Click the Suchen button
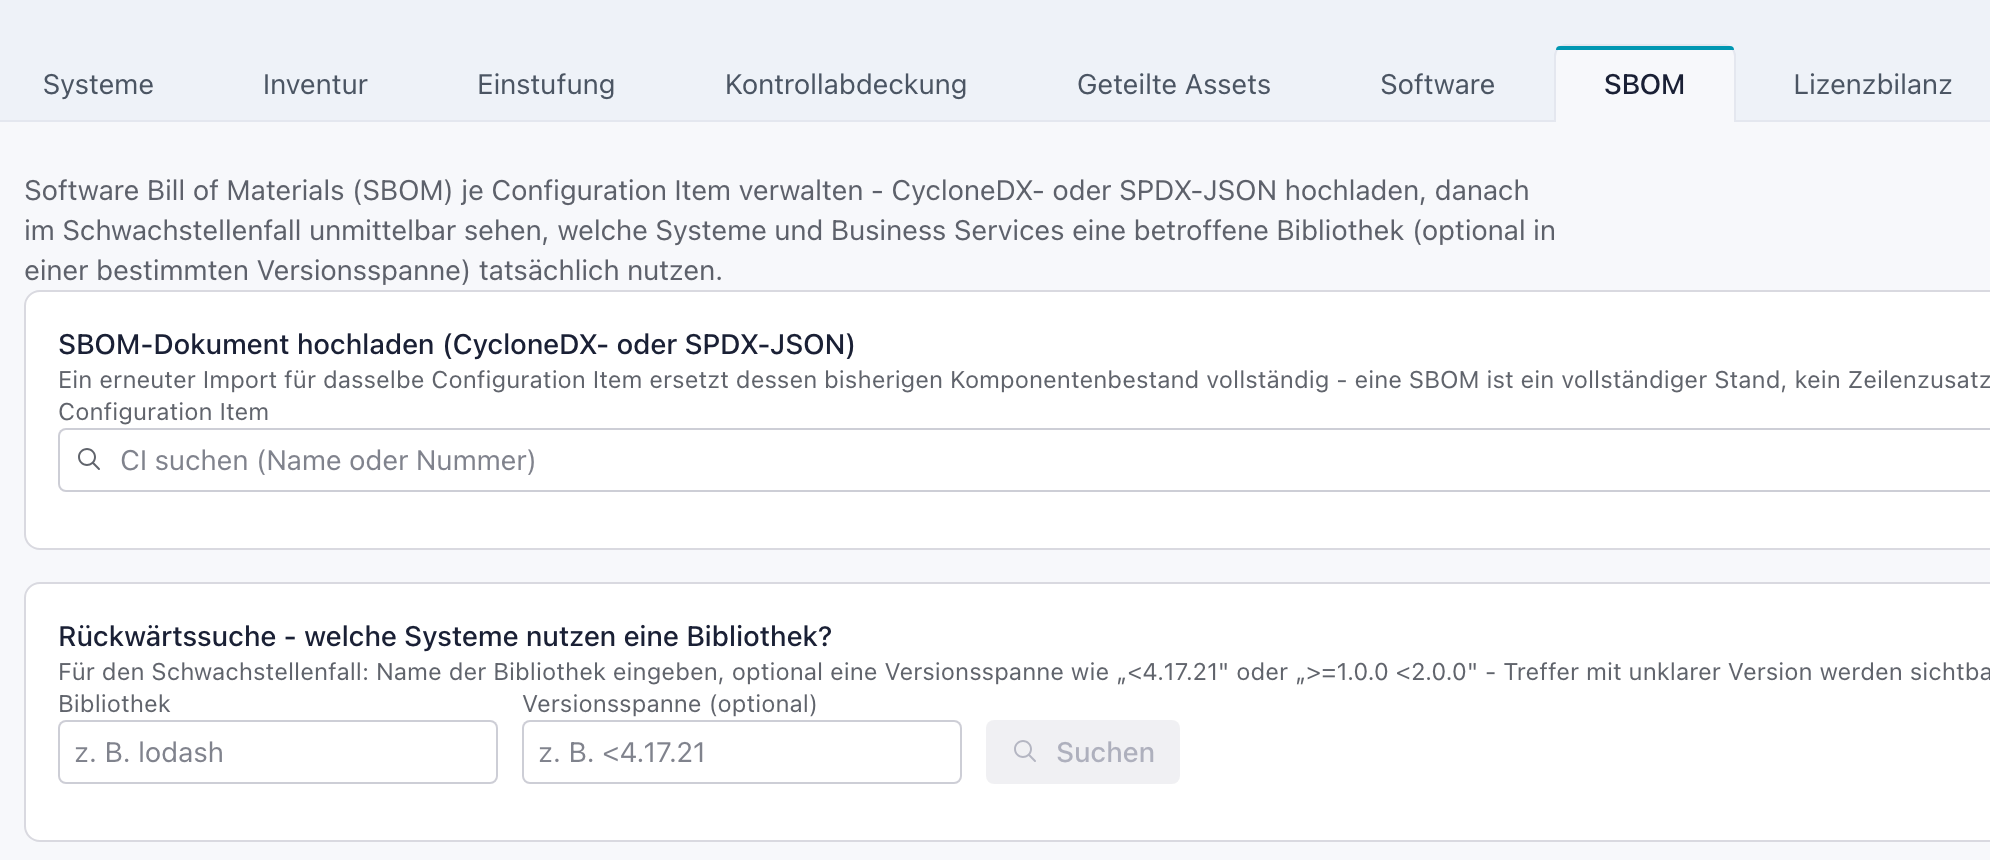 click(1082, 752)
